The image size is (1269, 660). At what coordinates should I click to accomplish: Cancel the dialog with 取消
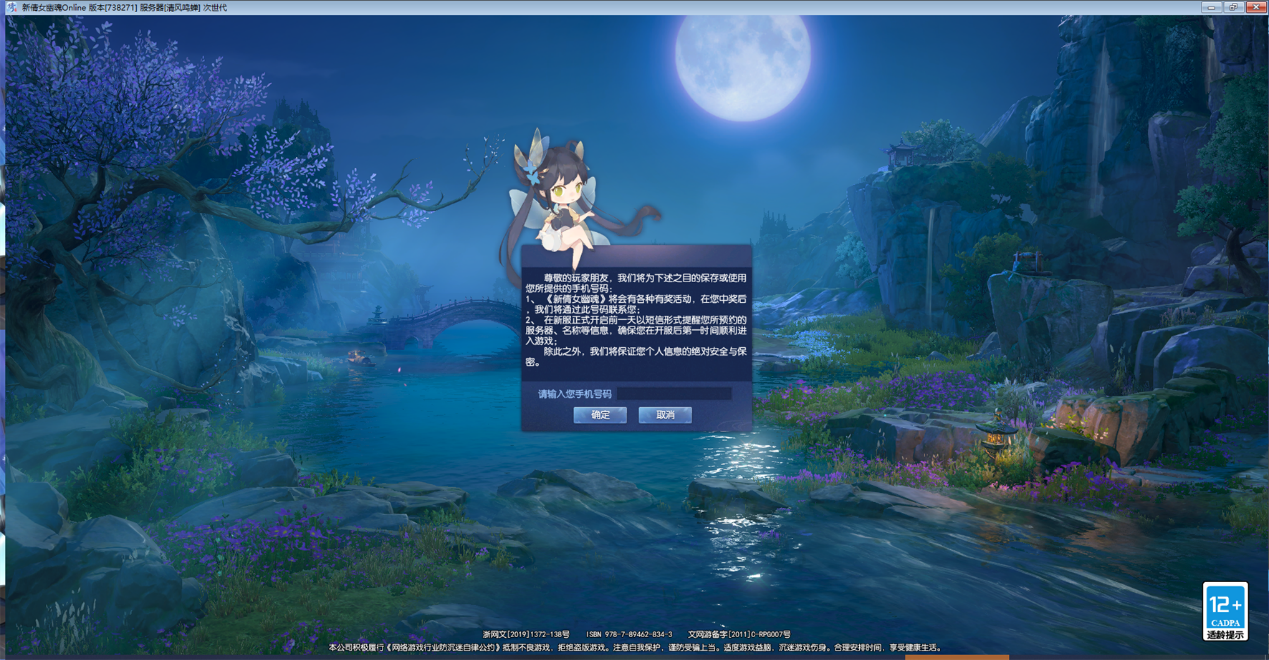pyautogui.click(x=665, y=415)
